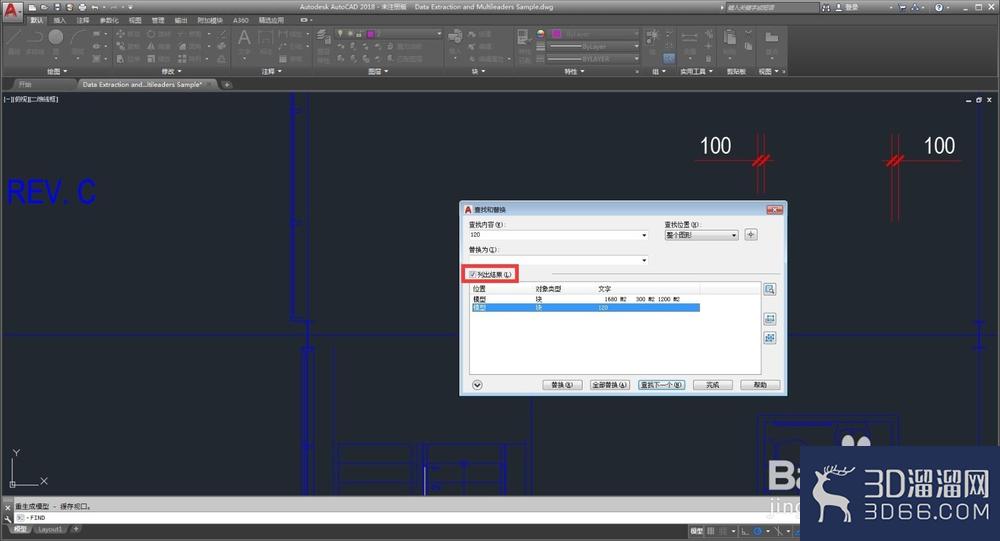
Task: Click the New drawing icon in quick access toolbar
Action: (32, 7)
